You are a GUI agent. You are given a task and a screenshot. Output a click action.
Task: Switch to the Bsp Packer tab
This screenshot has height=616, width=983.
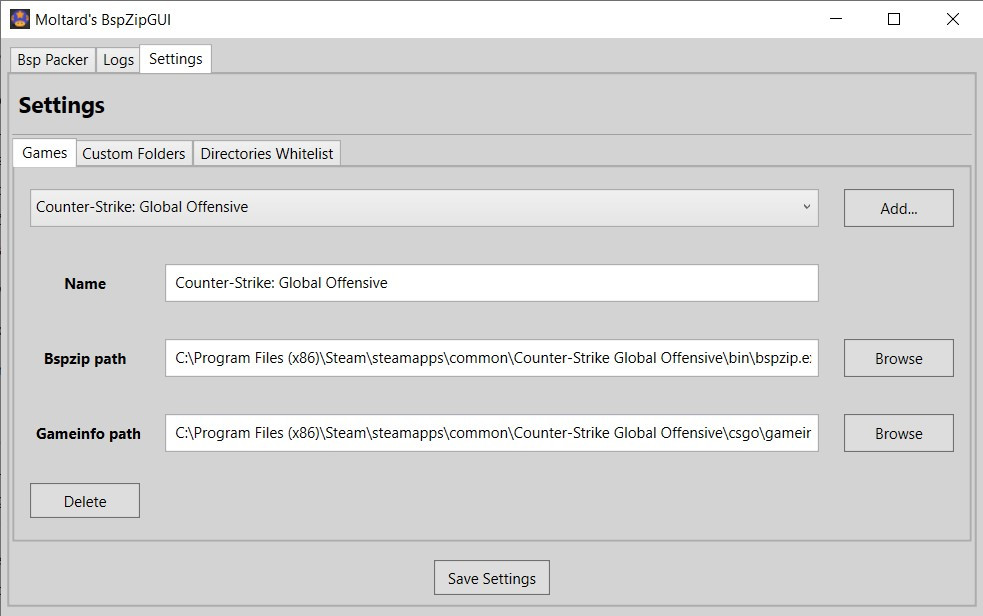click(52, 60)
